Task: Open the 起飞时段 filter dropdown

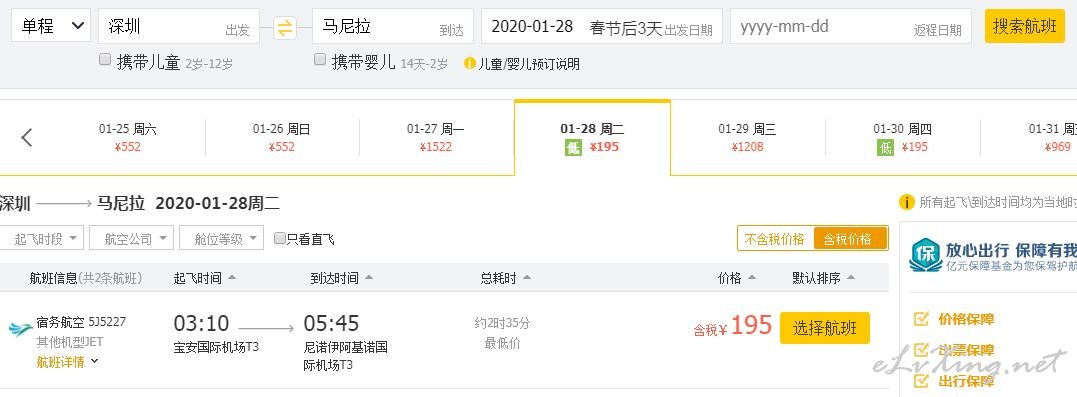Action: [42, 238]
